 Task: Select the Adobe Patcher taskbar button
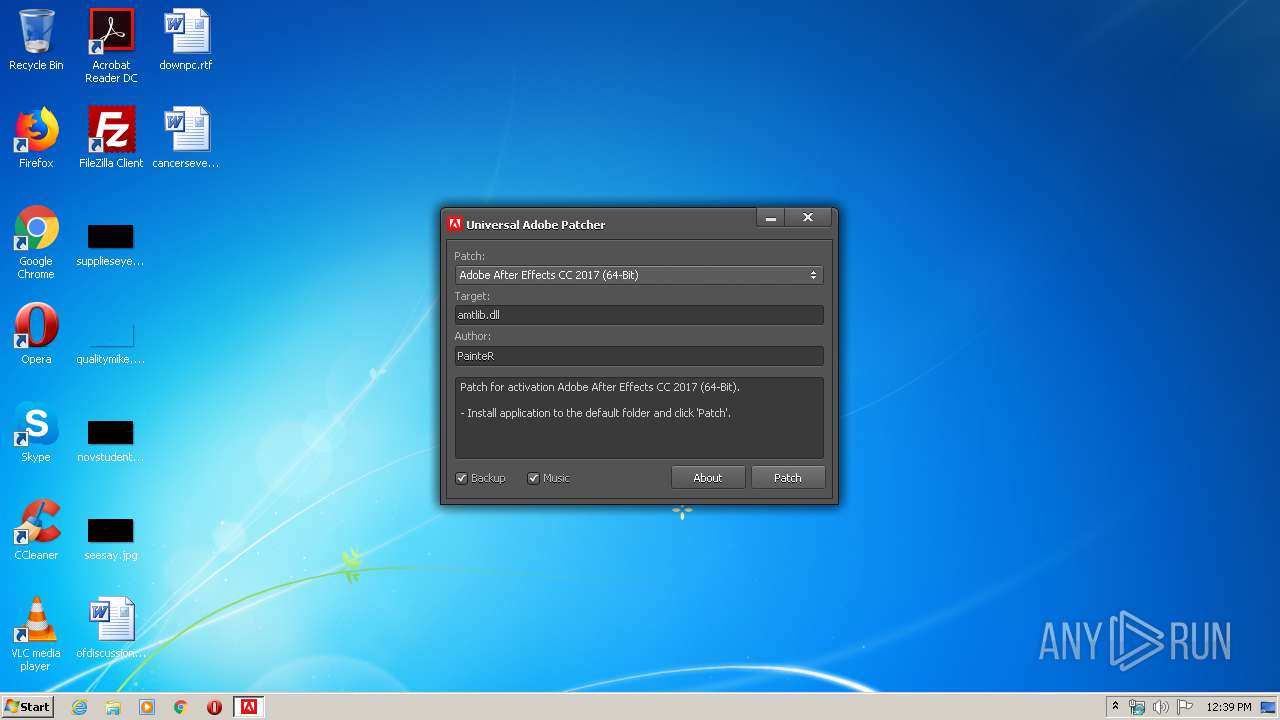click(x=248, y=707)
